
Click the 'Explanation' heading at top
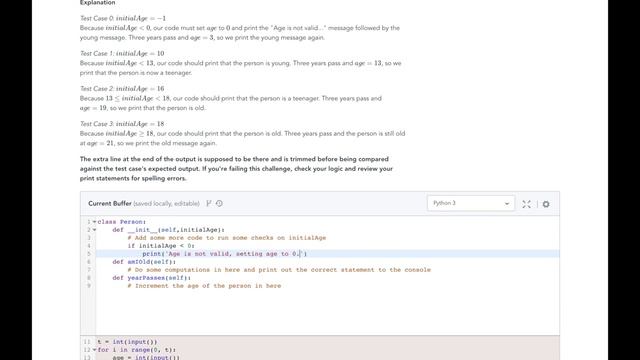click(x=98, y=3)
